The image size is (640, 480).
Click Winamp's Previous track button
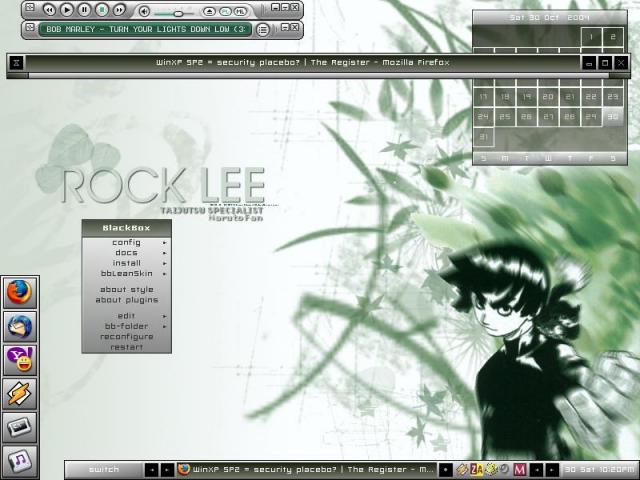pos(49,10)
